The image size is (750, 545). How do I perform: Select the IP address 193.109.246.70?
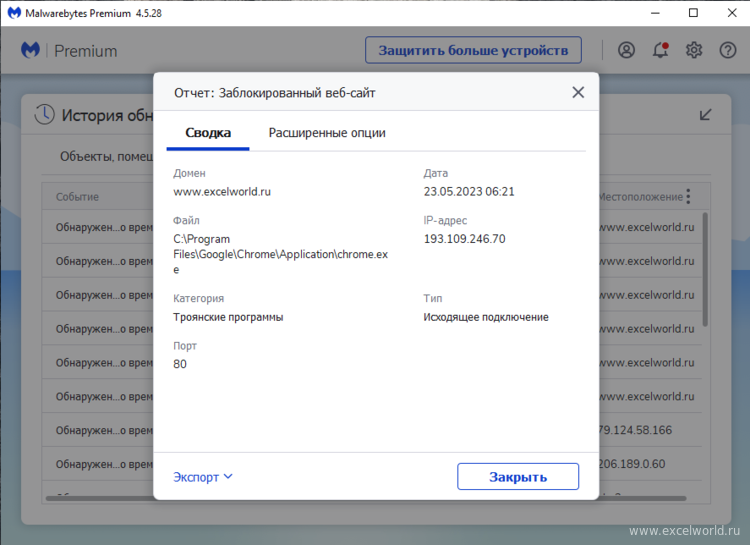[464, 239]
